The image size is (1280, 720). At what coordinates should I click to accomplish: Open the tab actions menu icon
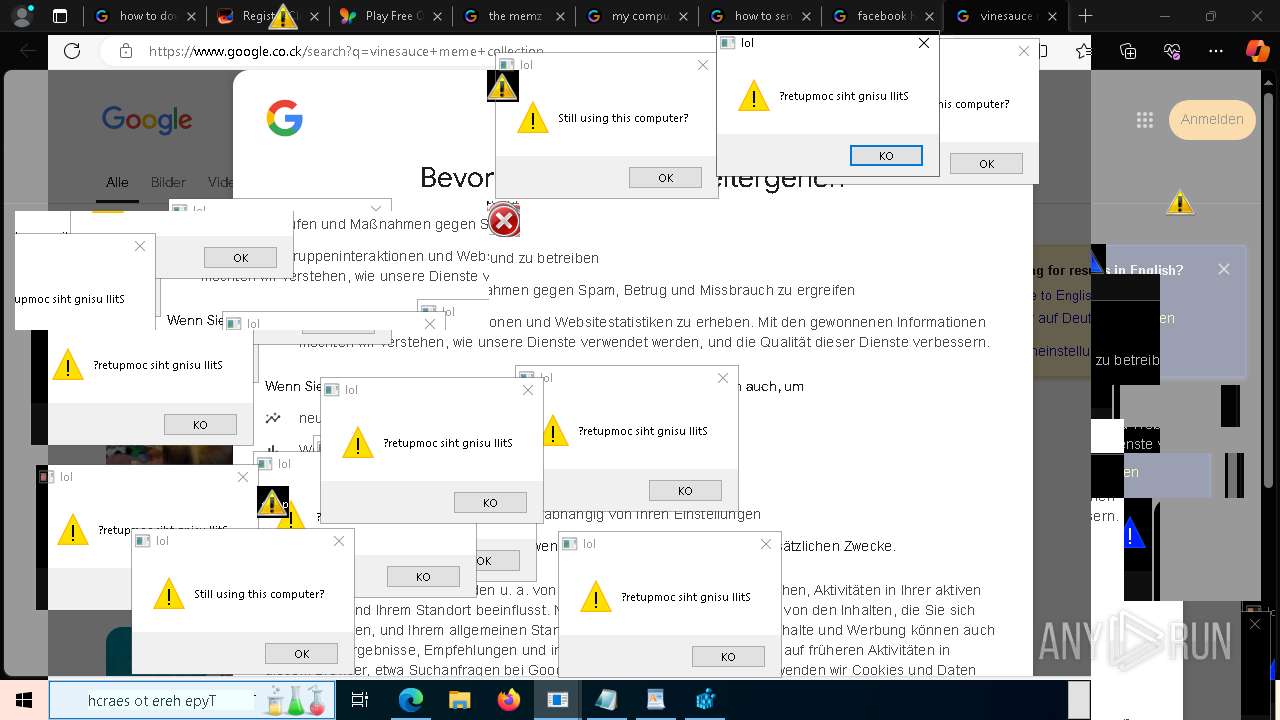[60, 16]
